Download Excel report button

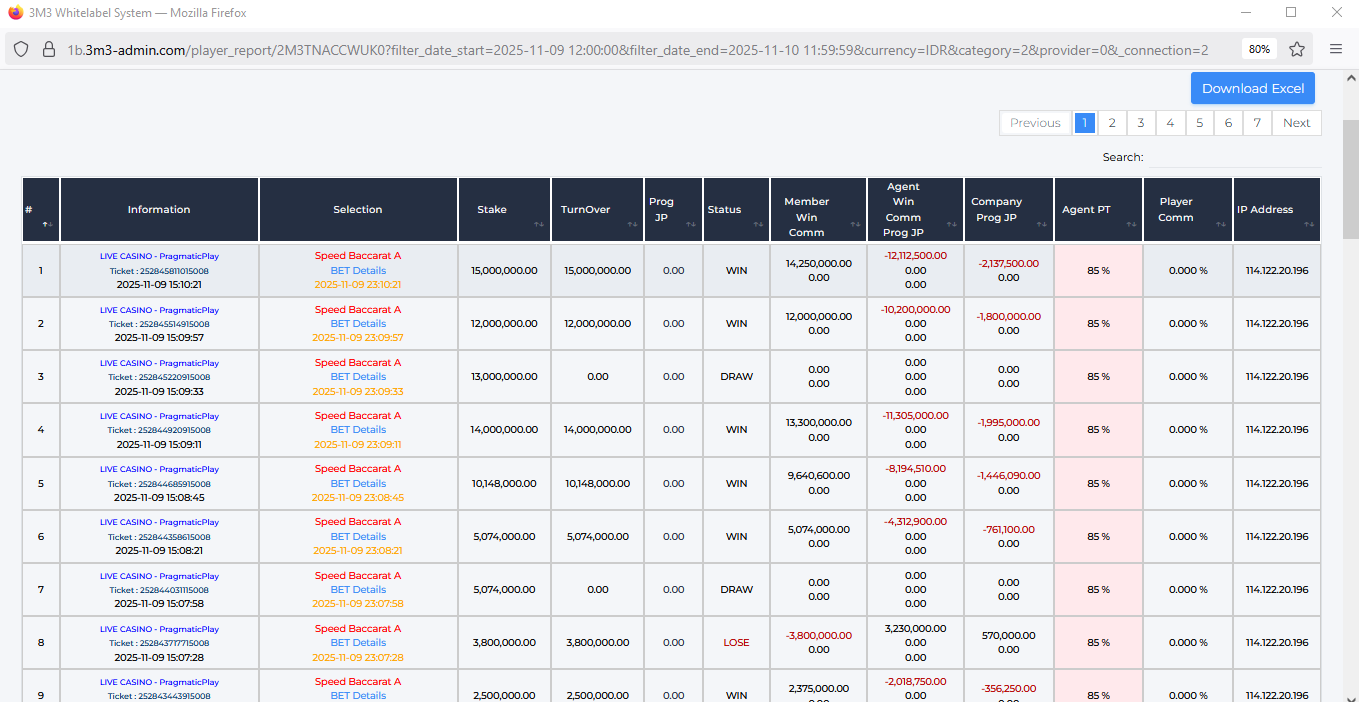(x=1253, y=88)
